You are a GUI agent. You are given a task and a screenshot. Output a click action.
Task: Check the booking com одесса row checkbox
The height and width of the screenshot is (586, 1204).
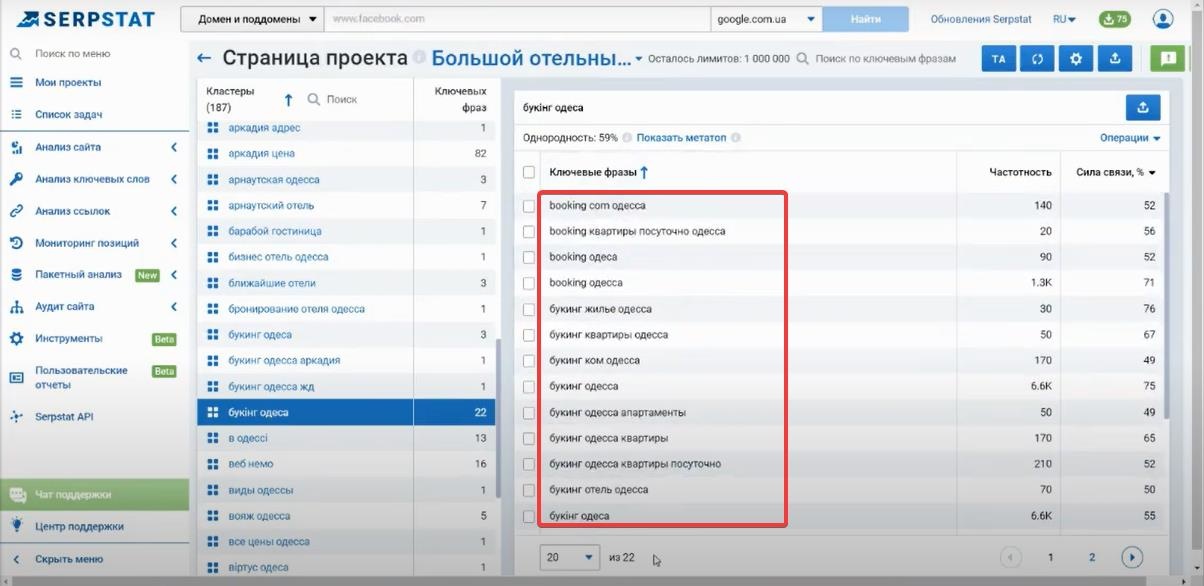529,206
